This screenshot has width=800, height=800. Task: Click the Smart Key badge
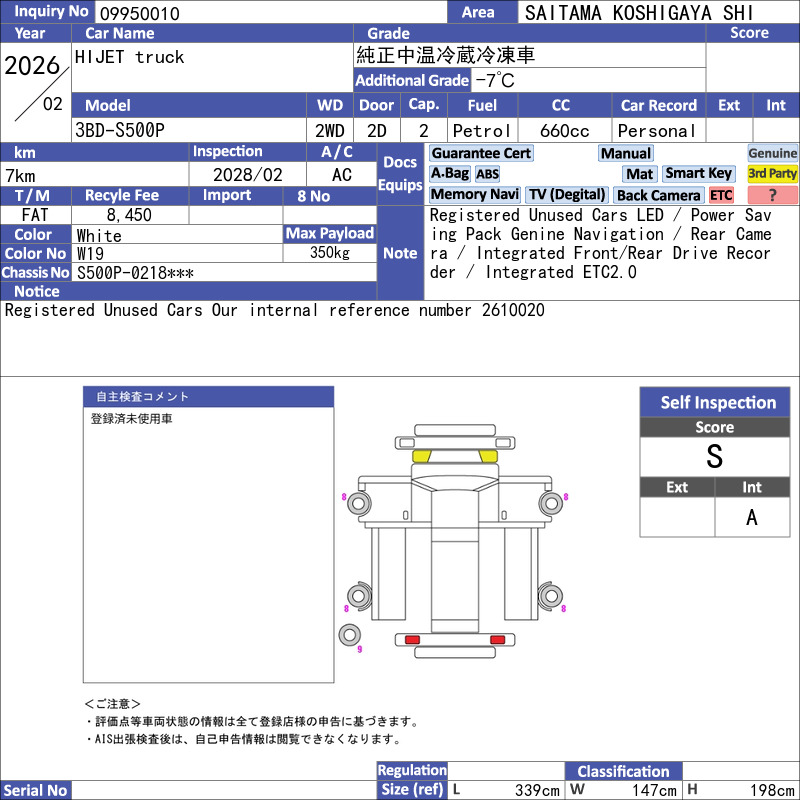point(699,173)
